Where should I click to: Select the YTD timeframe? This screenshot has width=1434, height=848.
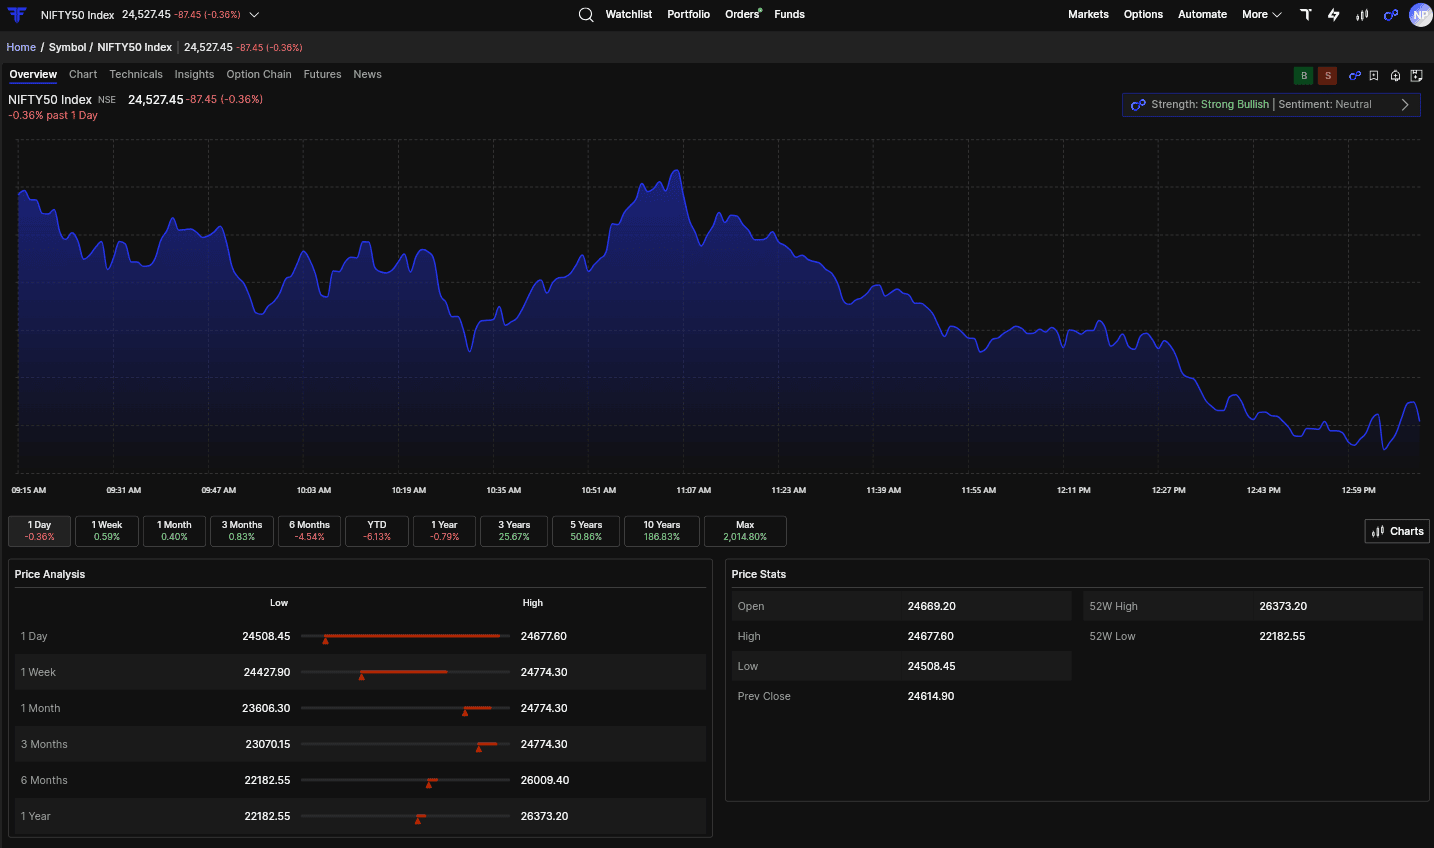(x=377, y=531)
